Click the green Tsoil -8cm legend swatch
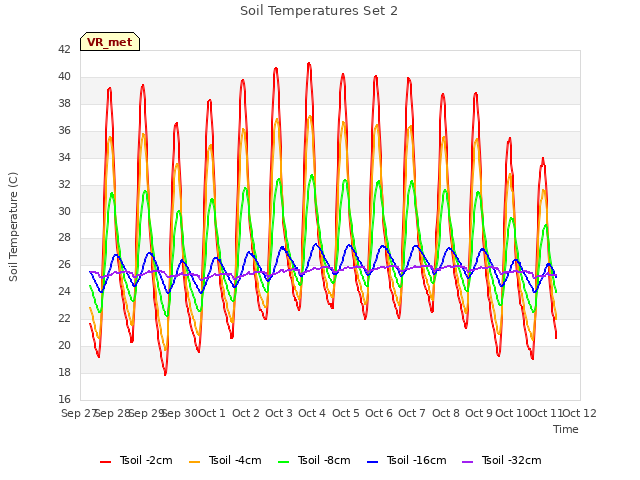Image resolution: width=640 pixels, height=480 pixels. 283,462
